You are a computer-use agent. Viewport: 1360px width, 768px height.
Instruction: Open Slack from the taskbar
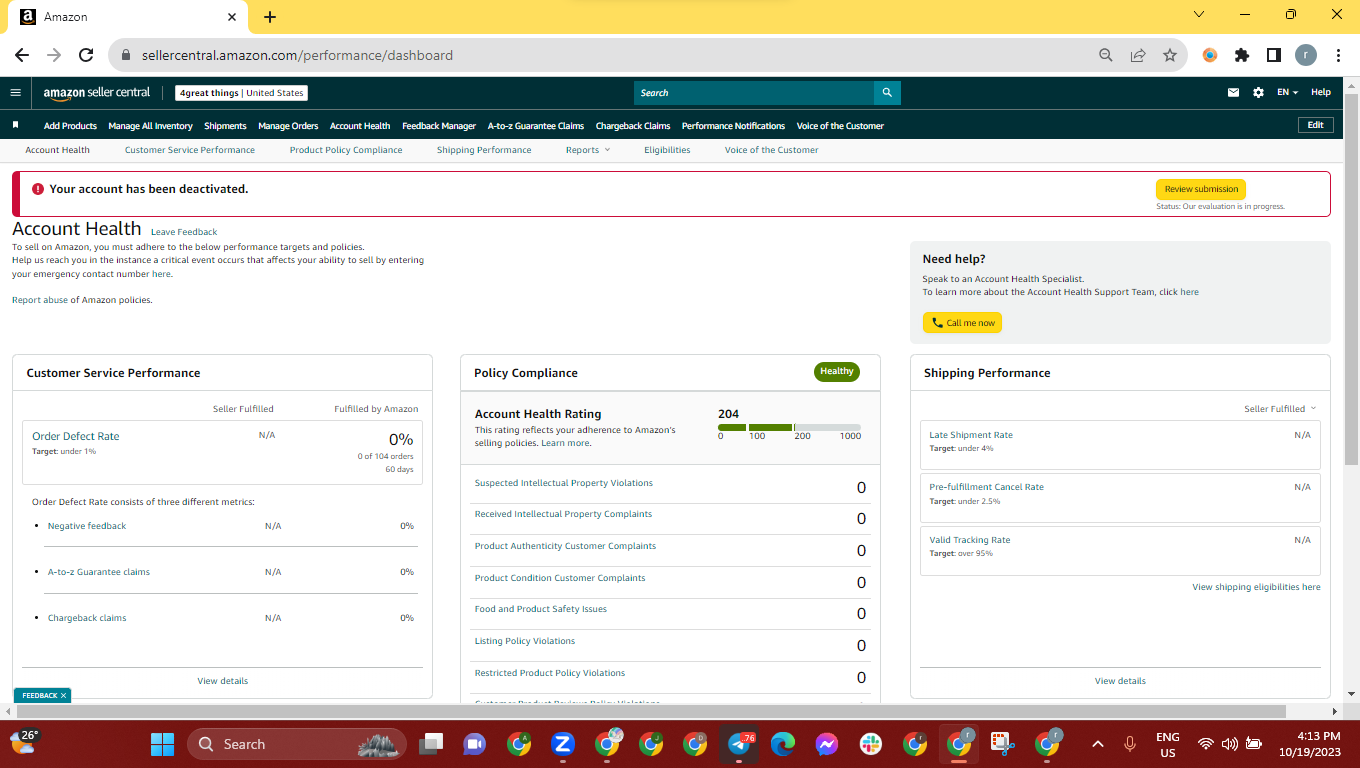pos(871,744)
